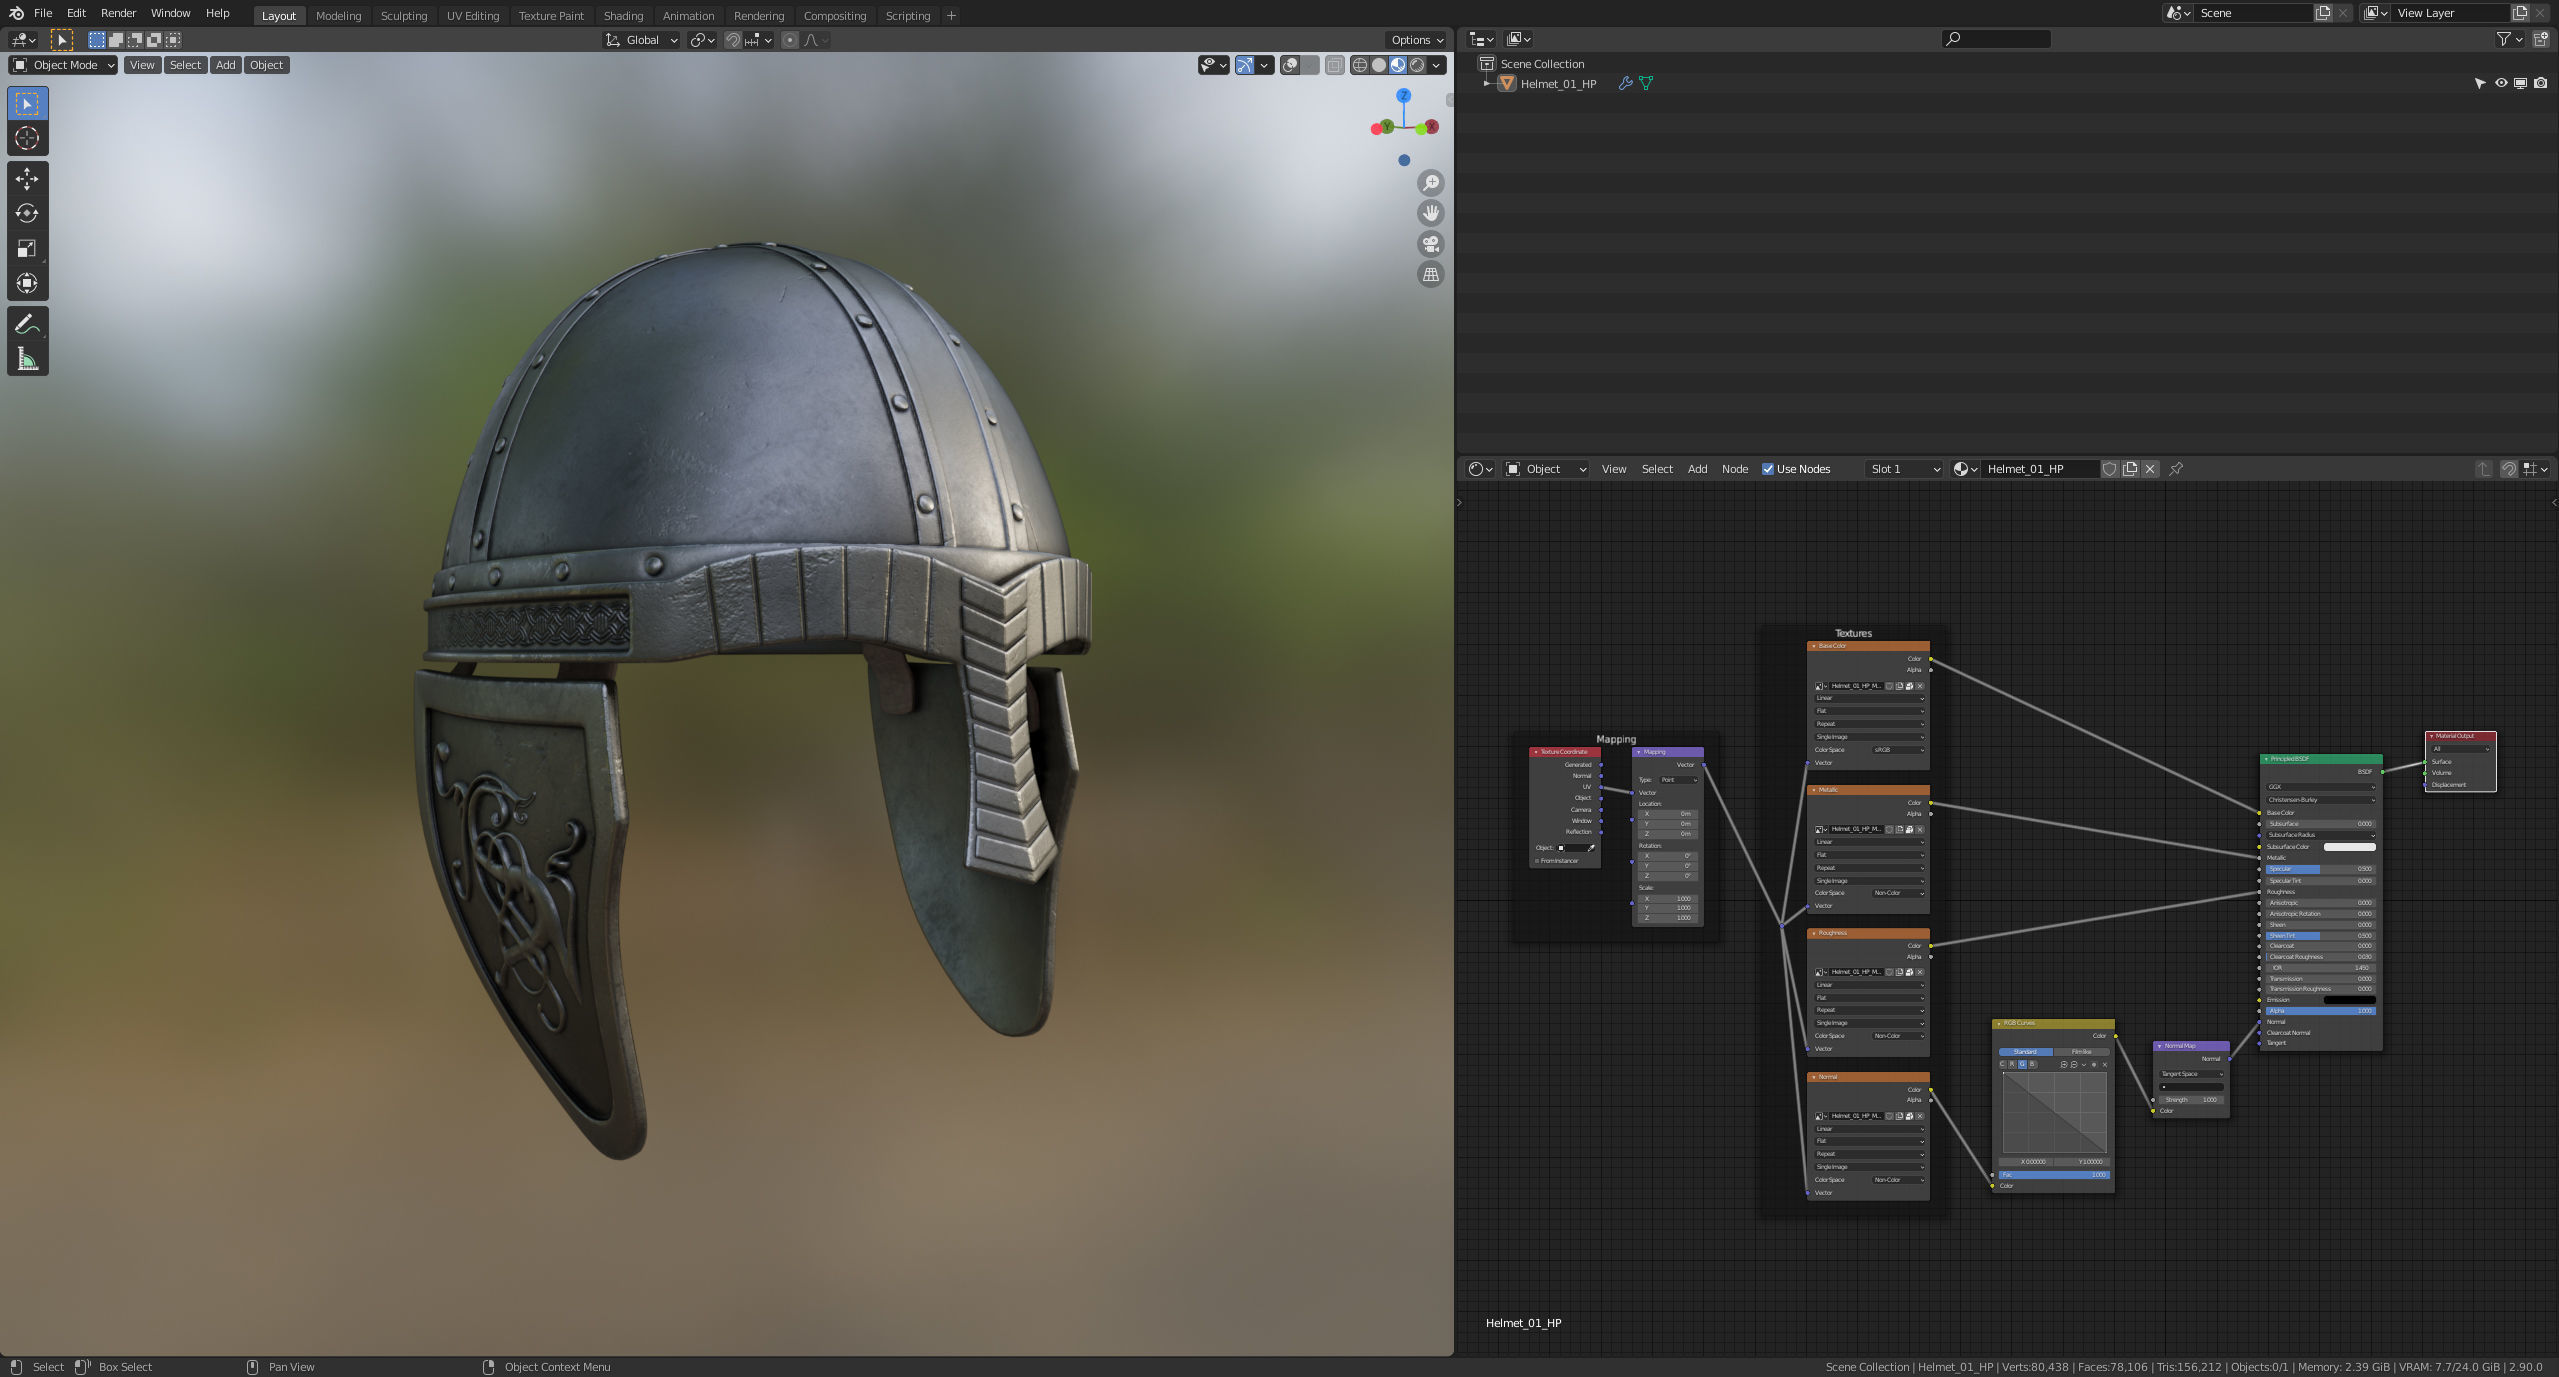Click the new scene icon next to Scene
The height and width of the screenshot is (1377, 2559).
click(2323, 13)
